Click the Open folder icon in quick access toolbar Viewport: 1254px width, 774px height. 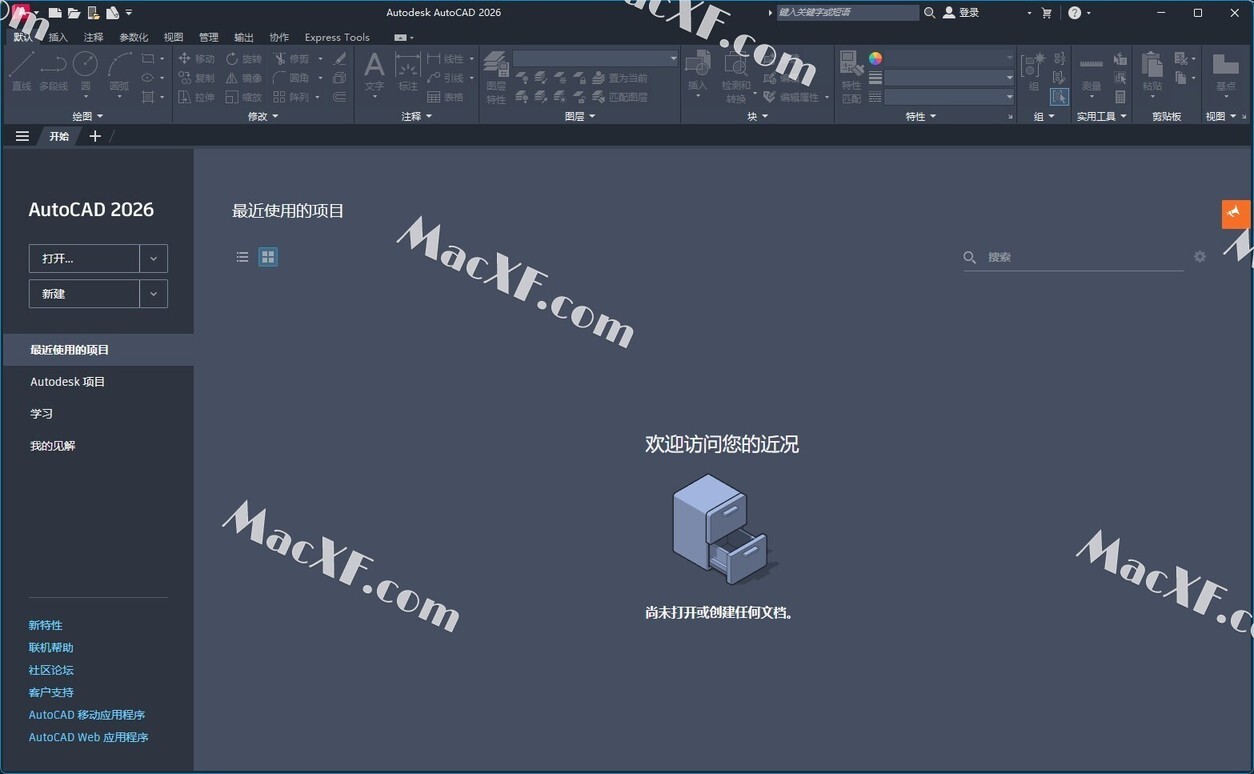point(74,13)
